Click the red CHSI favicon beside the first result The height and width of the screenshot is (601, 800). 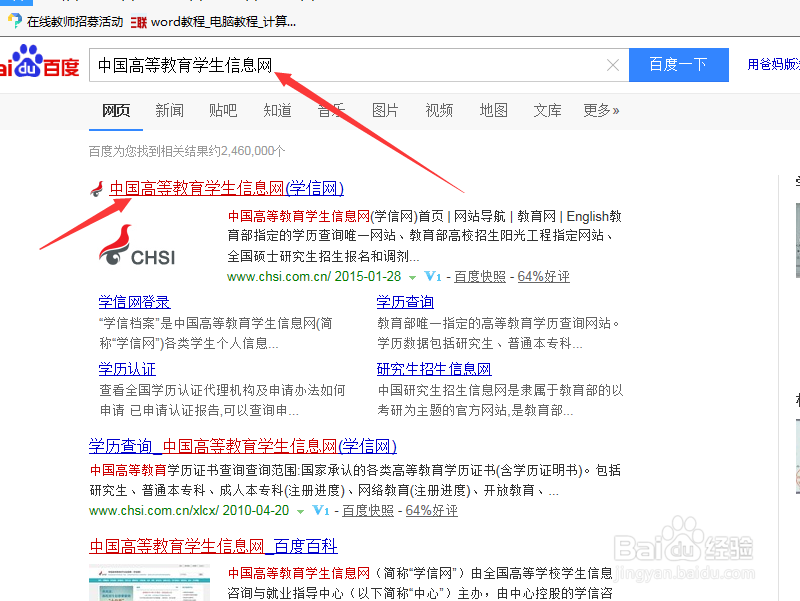click(x=97, y=189)
